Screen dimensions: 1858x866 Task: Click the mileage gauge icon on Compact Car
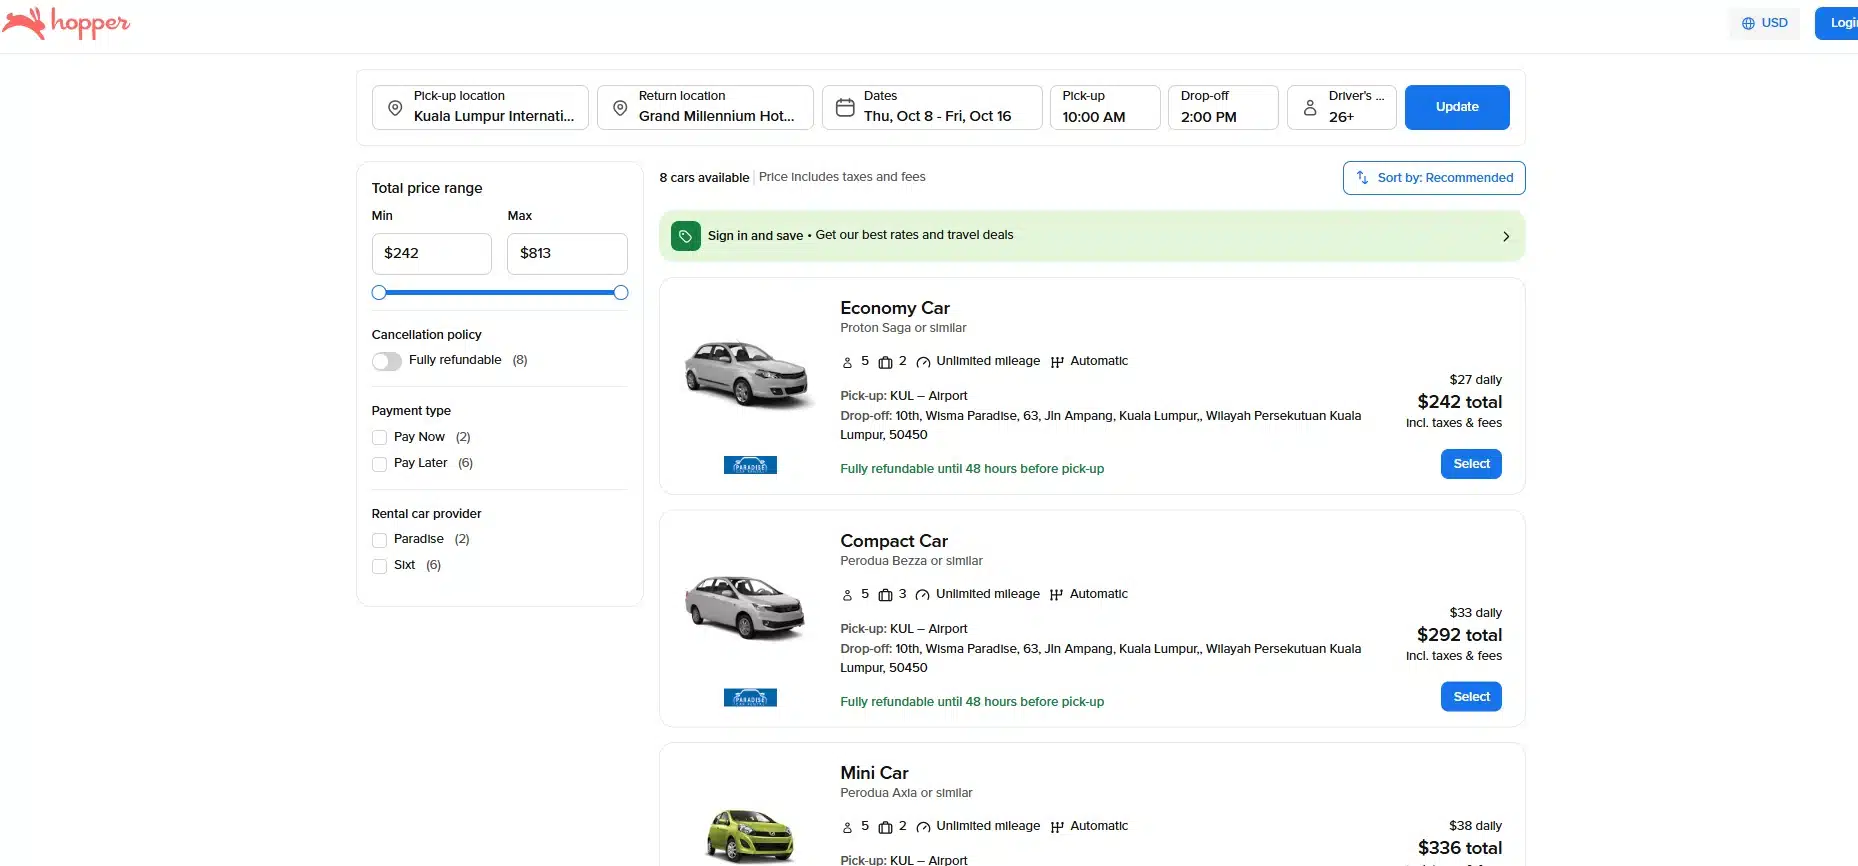[923, 595]
